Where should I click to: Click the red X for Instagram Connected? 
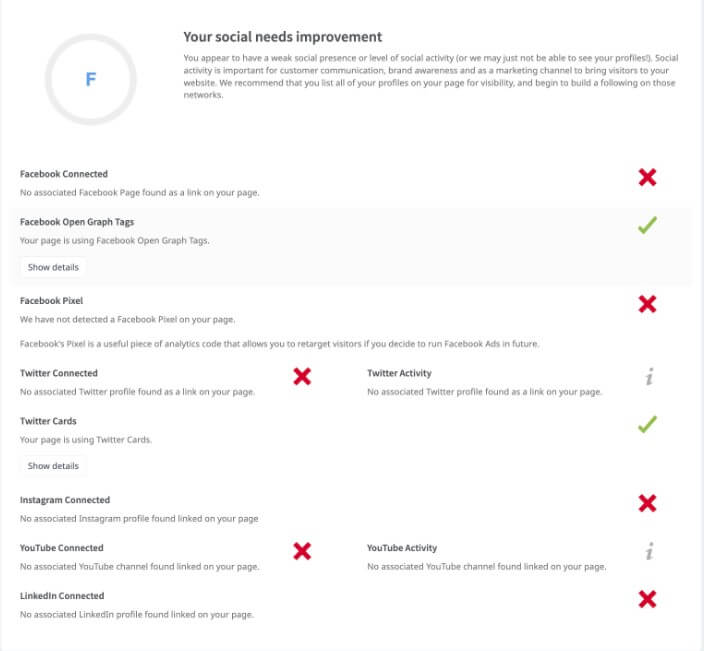click(647, 503)
